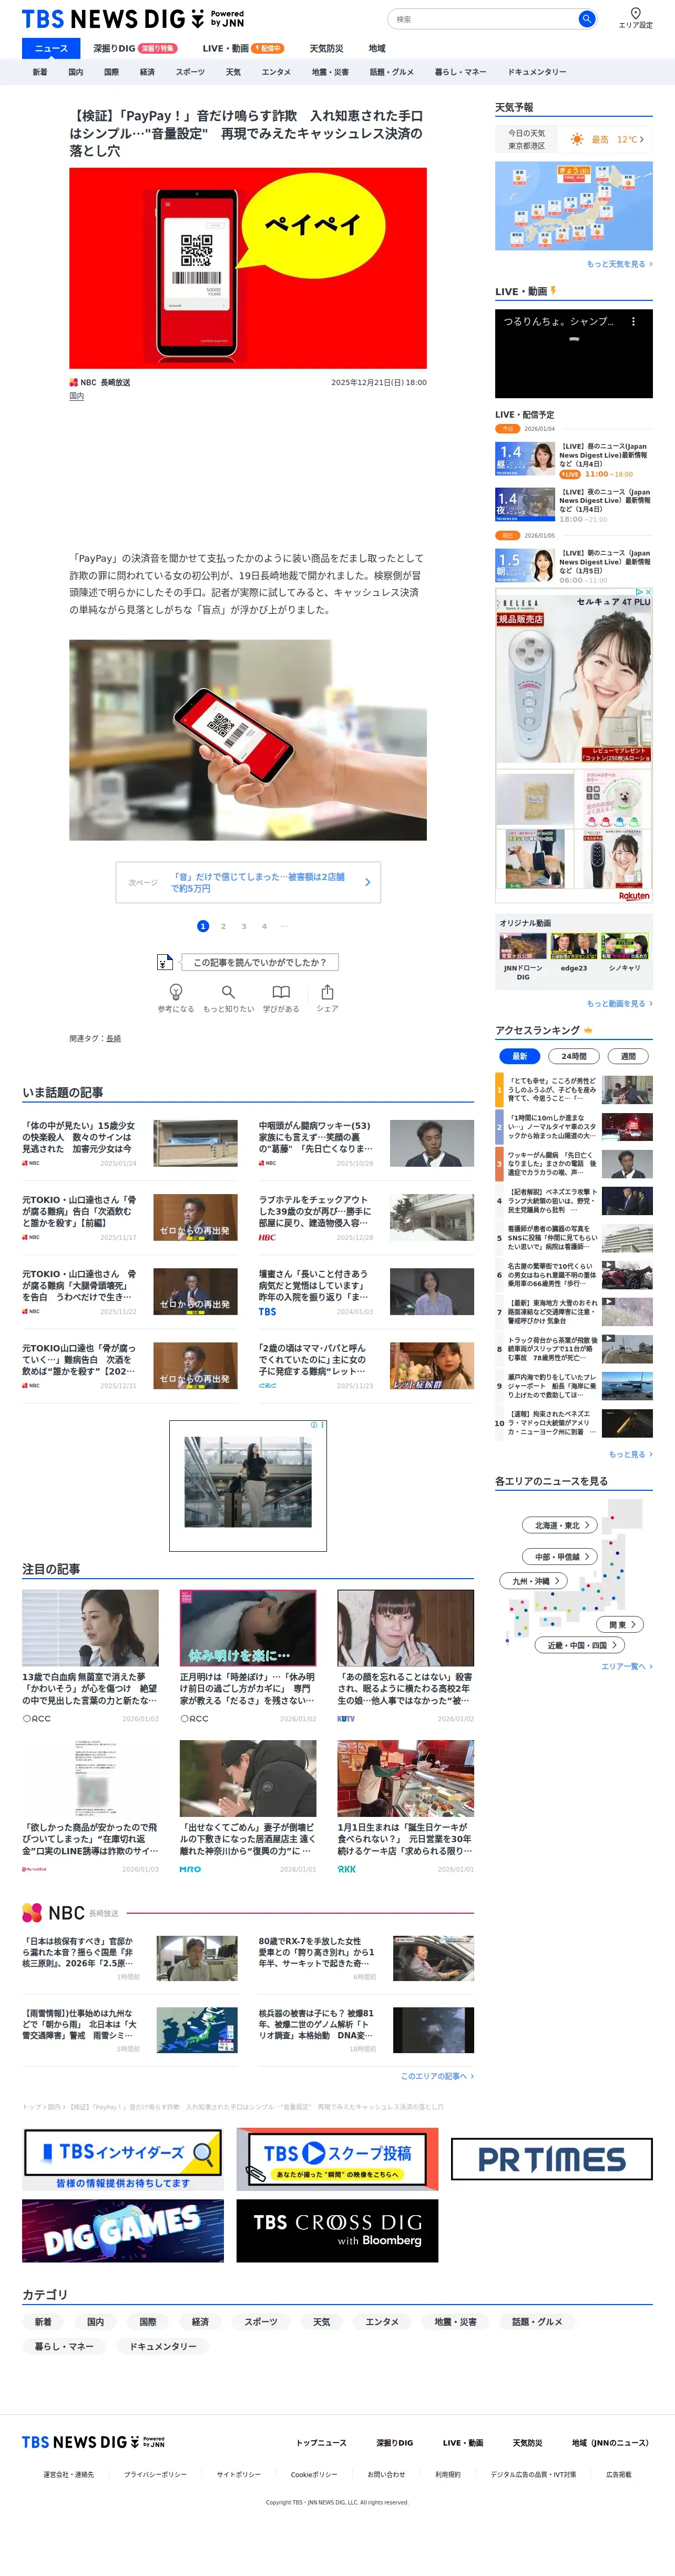This screenshot has width=675, height=2576.
Task: Open the TBS CROSS DIG with Bloomberg banner
Action: coord(337,2230)
